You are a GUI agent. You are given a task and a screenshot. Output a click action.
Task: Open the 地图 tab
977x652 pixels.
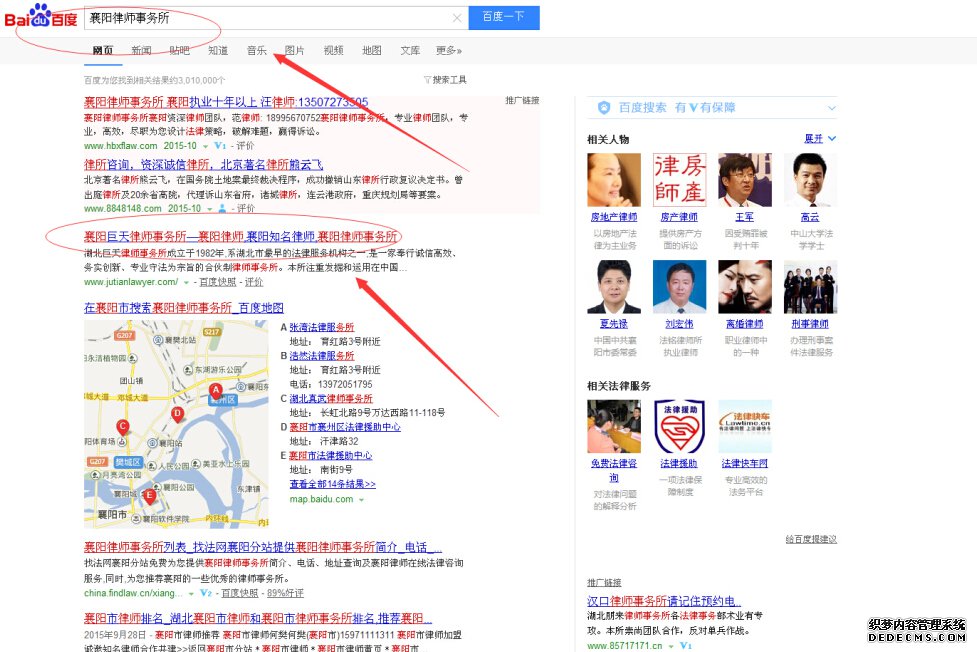pyautogui.click(x=372, y=50)
